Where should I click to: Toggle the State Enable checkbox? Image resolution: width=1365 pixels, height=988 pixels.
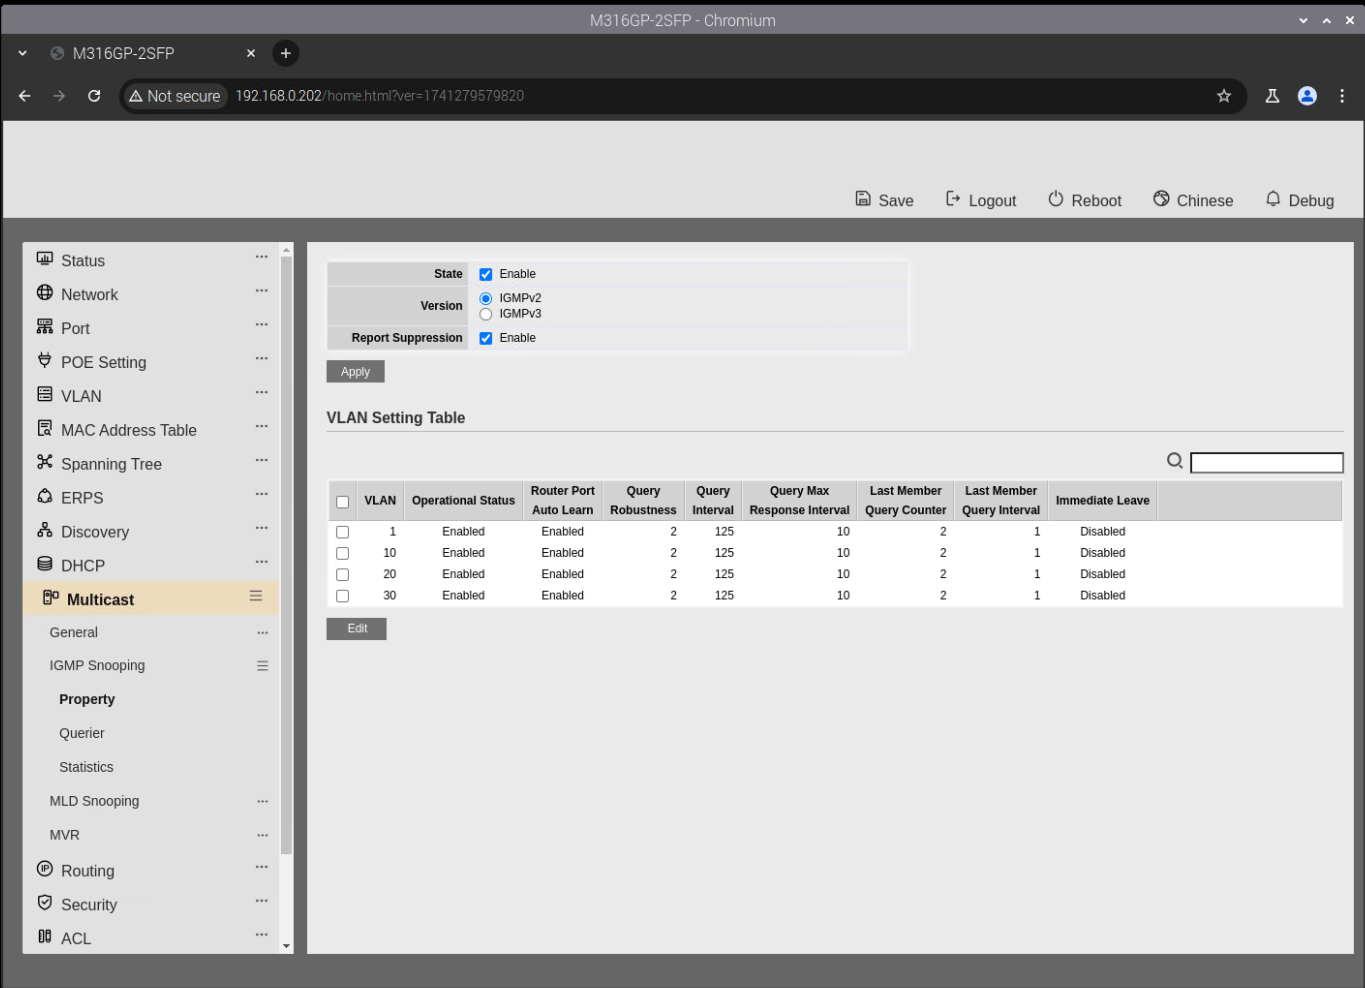[x=486, y=274]
